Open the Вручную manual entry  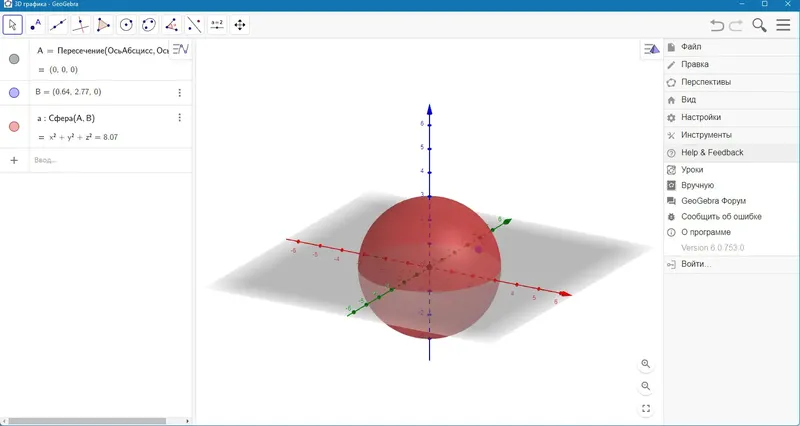(x=731, y=185)
